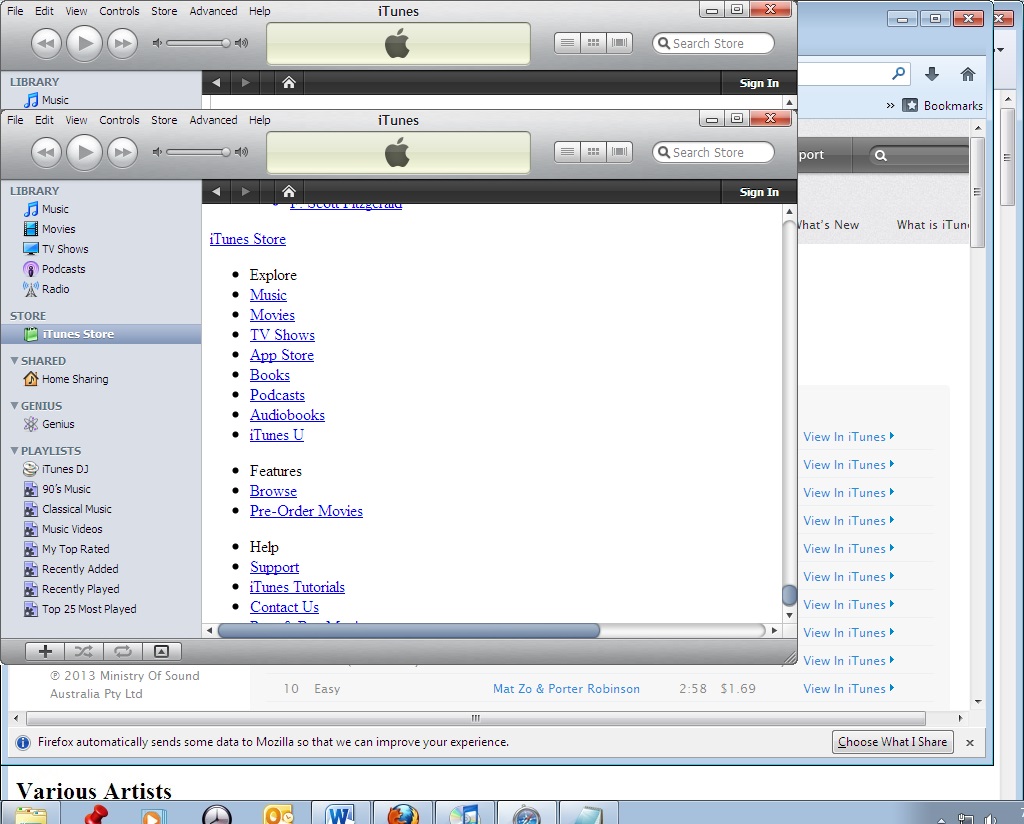
Task: Open Podcasts in library sidebar
Action: [63, 269]
